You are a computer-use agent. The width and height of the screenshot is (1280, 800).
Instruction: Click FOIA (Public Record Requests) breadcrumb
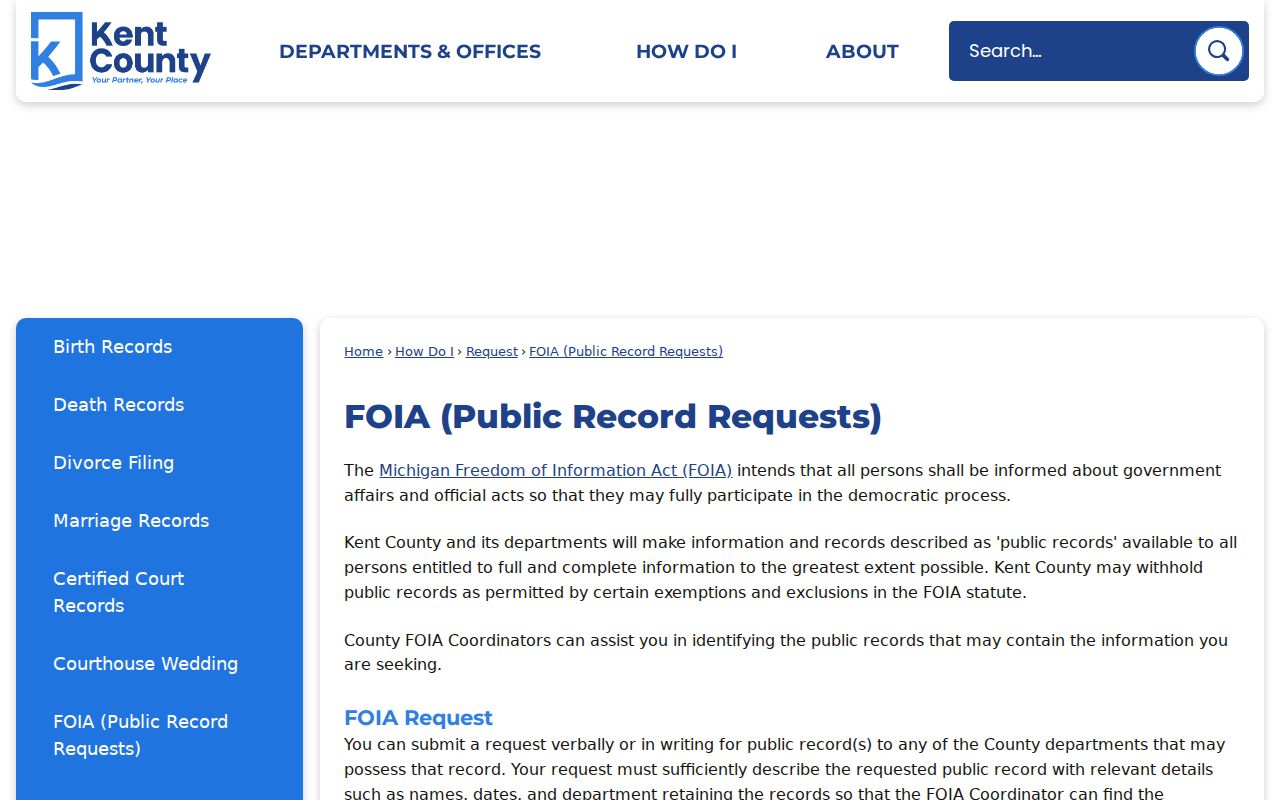click(626, 351)
